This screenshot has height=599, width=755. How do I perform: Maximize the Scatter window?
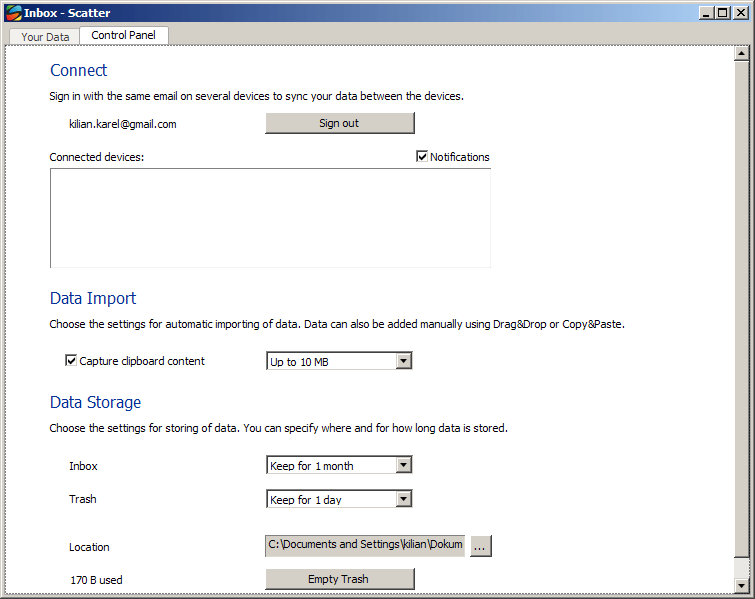pos(723,13)
